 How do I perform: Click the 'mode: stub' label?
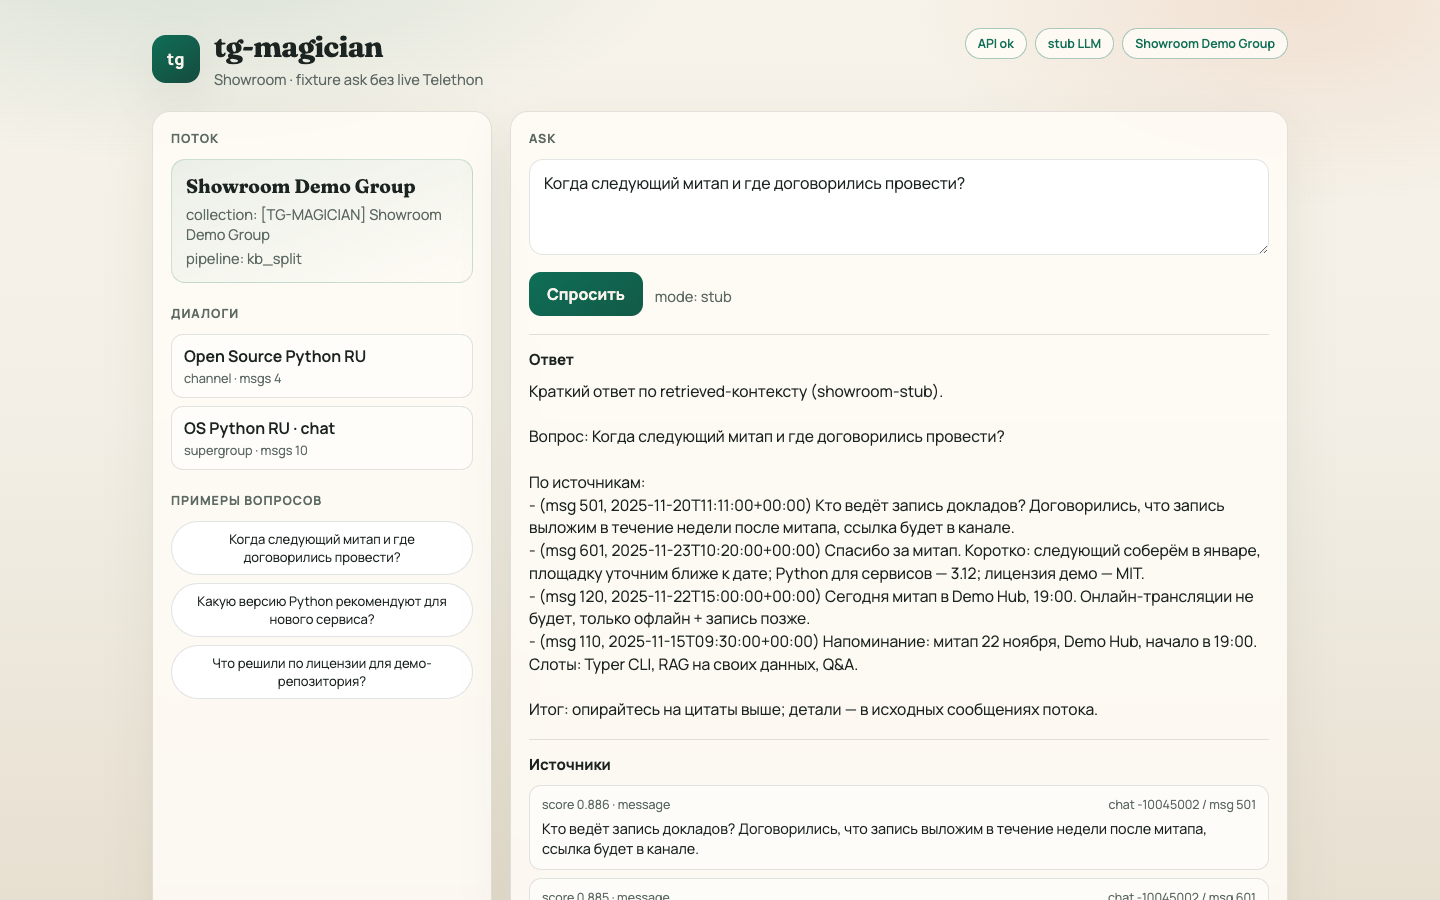[x=693, y=297]
